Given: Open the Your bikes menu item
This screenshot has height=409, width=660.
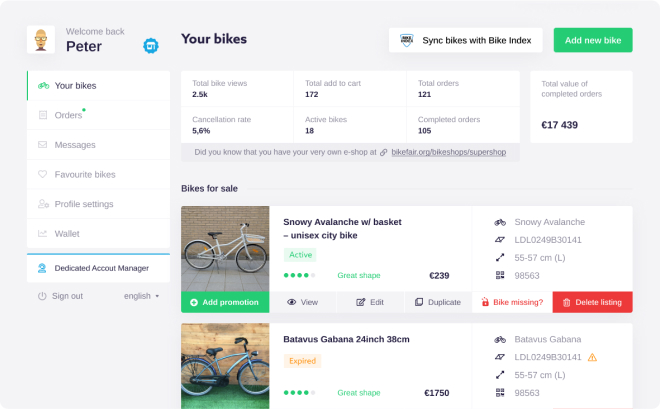Looking at the screenshot, I should point(76,86).
